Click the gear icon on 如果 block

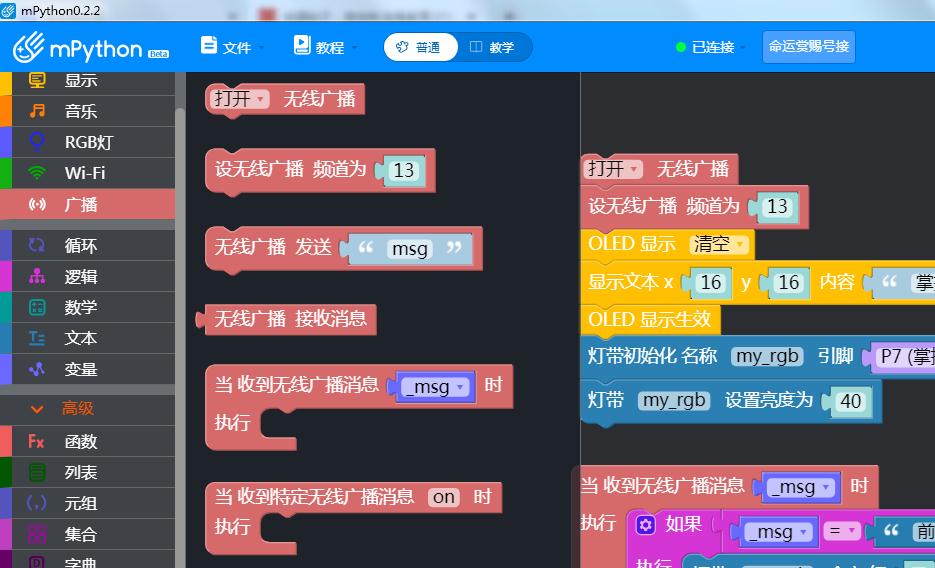[645, 525]
